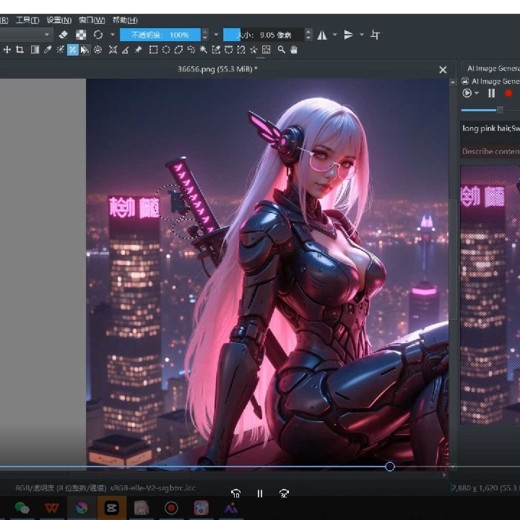Open WPS Office from the taskbar
This screenshot has width=520, height=520.
coord(52,508)
